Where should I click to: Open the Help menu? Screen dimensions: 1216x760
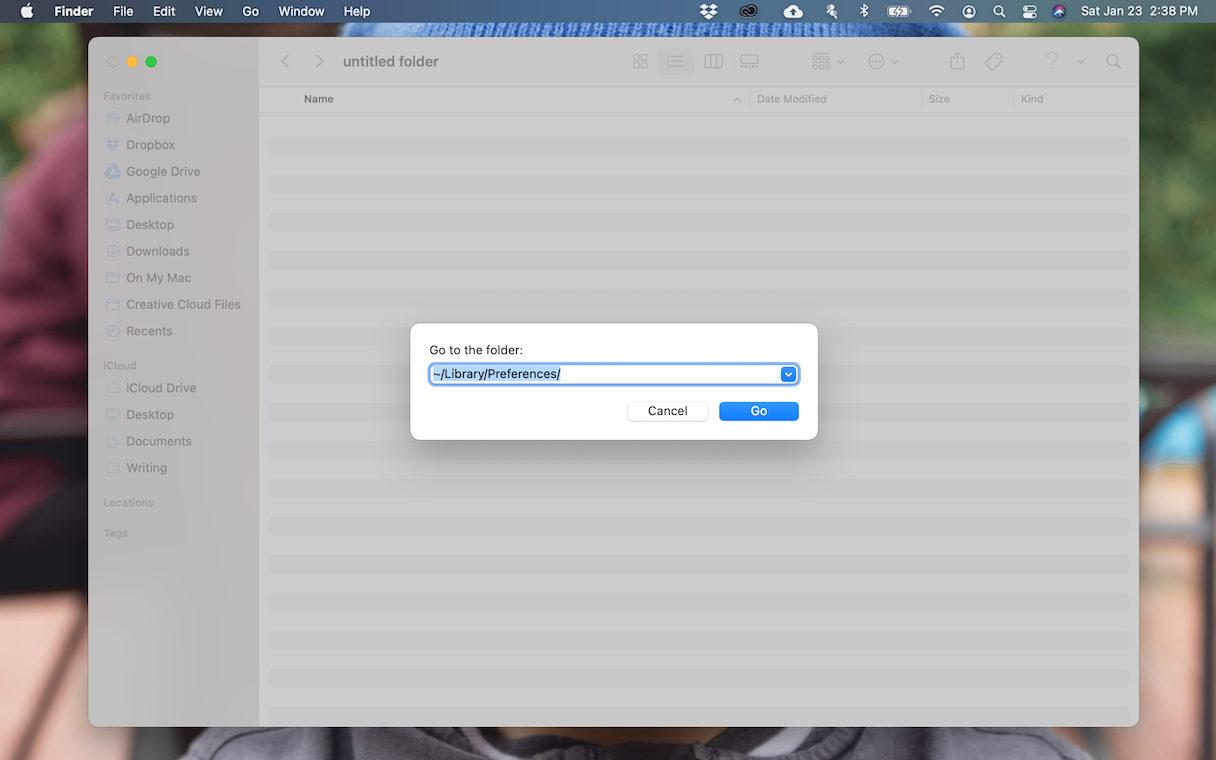(357, 11)
